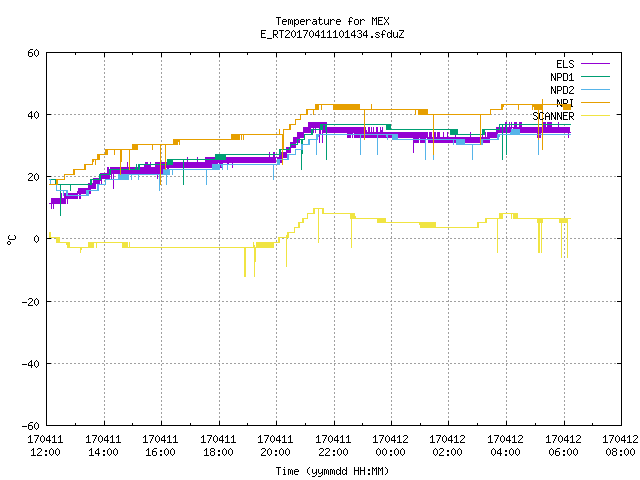The height and width of the screenshot is (480, 640).
Task: Click the x-axis tick label '170412 02:00'
Action: click(x=448, y=446)
